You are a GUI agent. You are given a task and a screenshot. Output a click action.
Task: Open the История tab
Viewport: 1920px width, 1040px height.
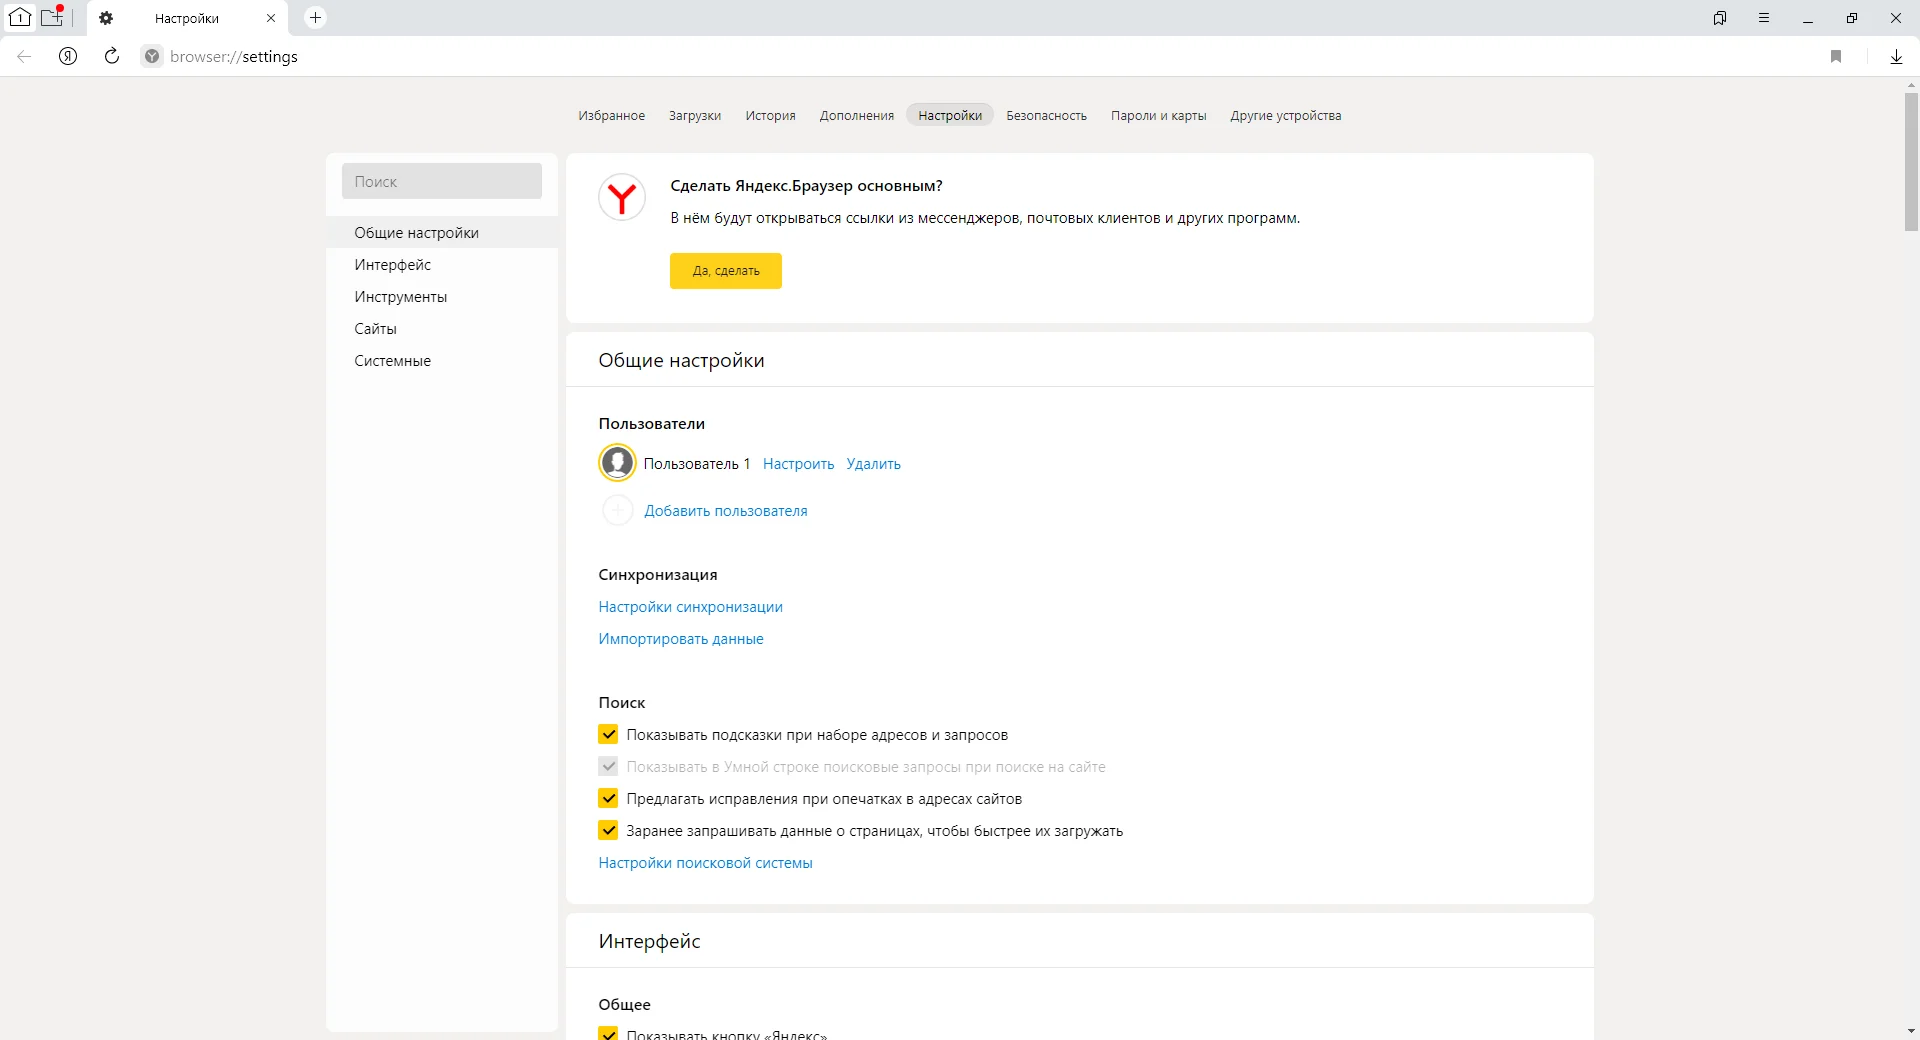tap(770, 115)
